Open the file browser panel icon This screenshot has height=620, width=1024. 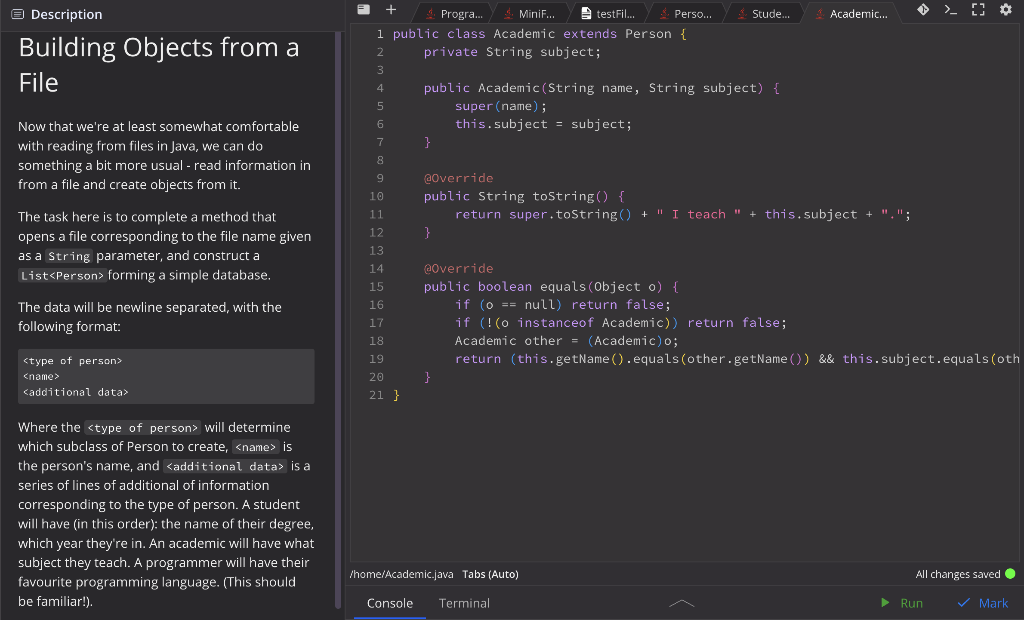(x=362, y=10)
